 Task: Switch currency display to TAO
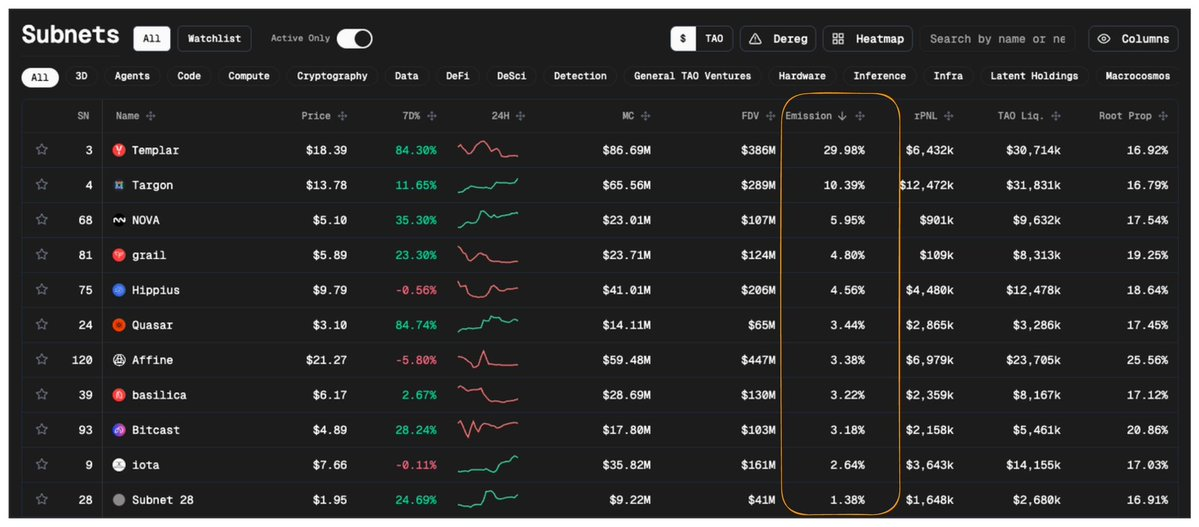pos(714,39)
